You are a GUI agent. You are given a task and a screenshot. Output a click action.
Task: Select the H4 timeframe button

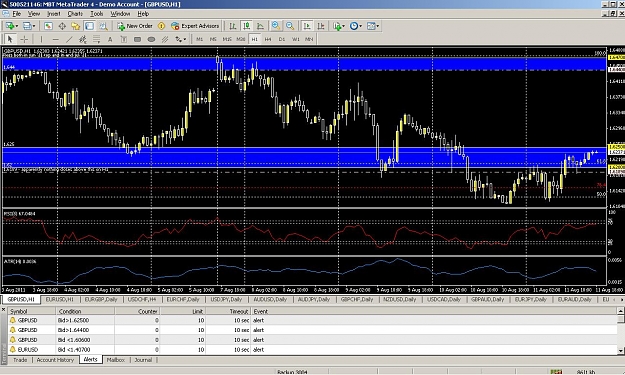point(268,39)
